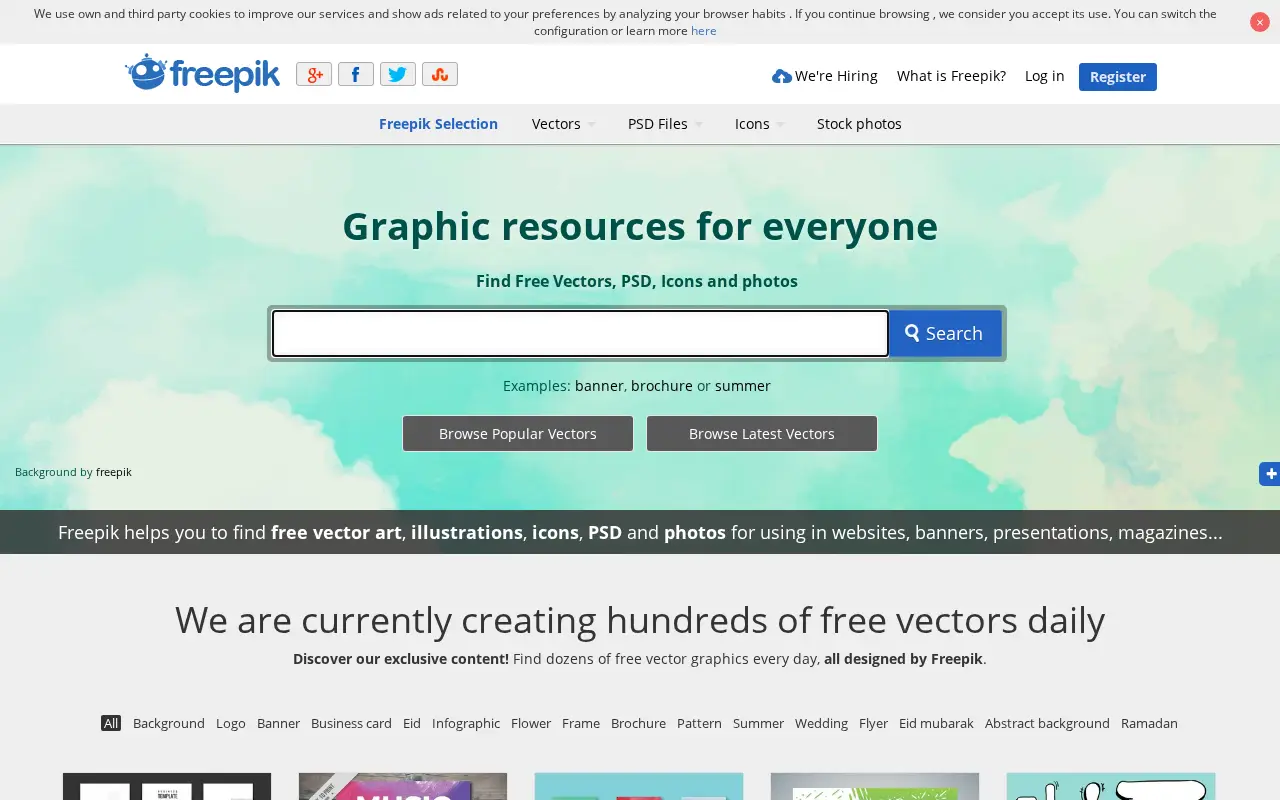Open Stock photos section
1280x800 pixels.
pos(859,124)
